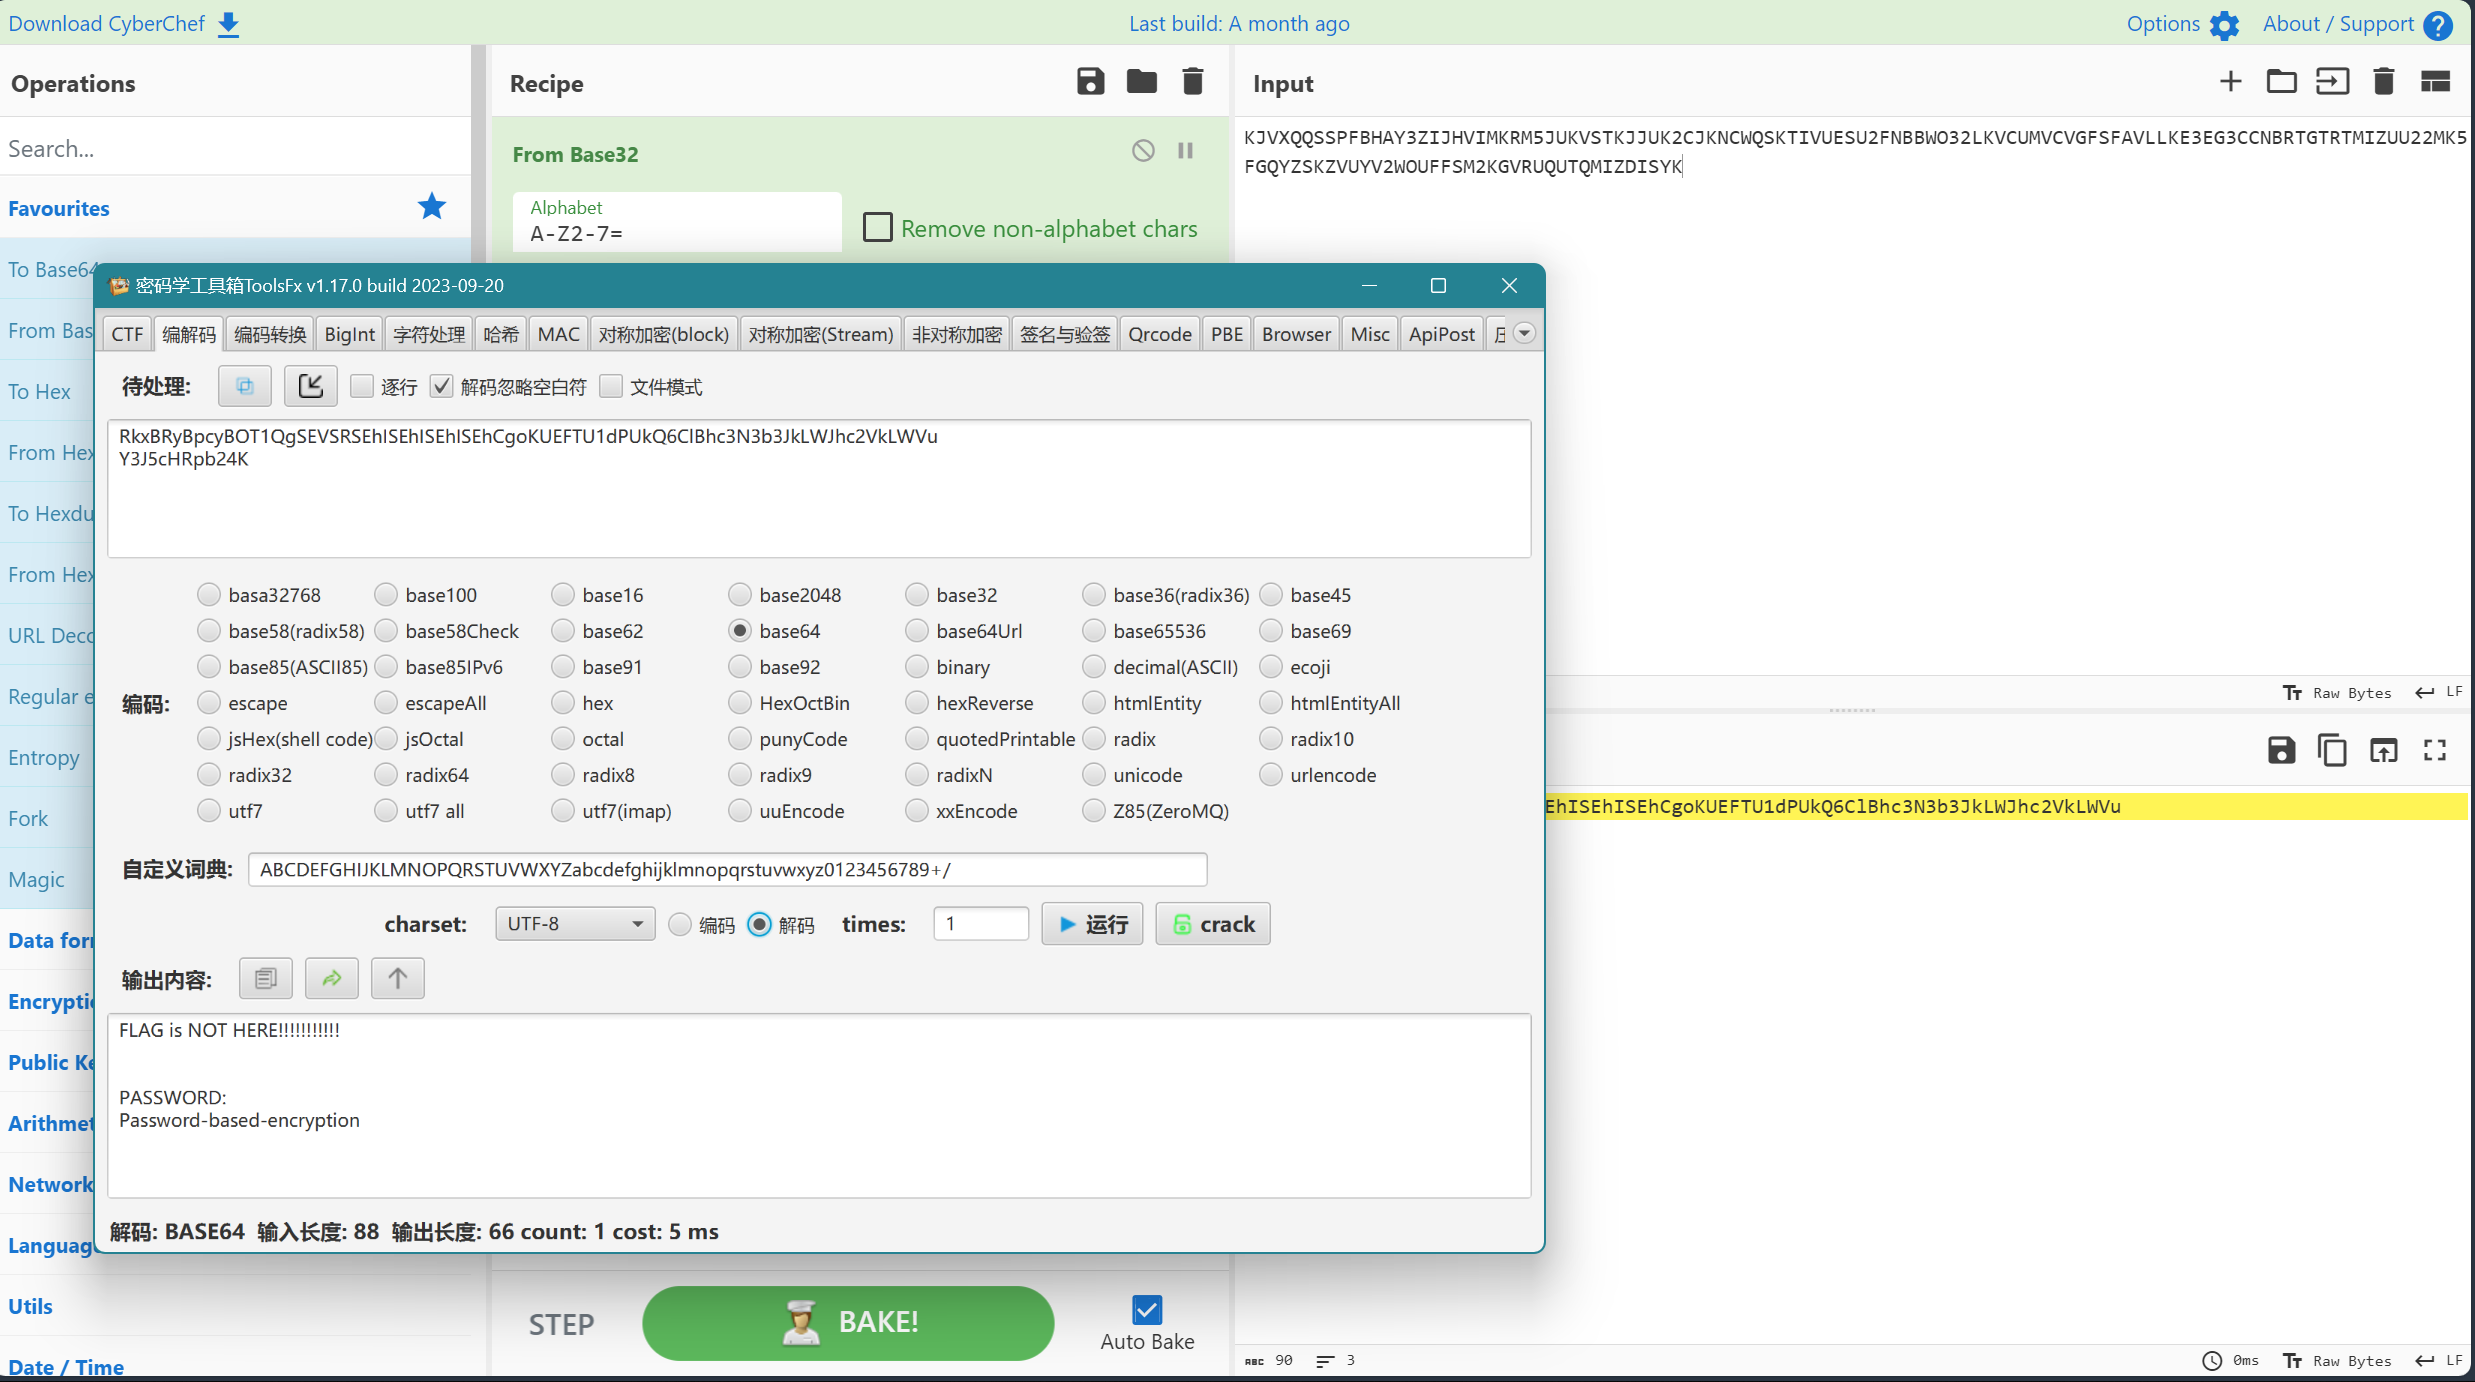2475x1382 pixels.
Task: Open the charset UTF-8 dropdown
Action: click(x=575, y=924)
